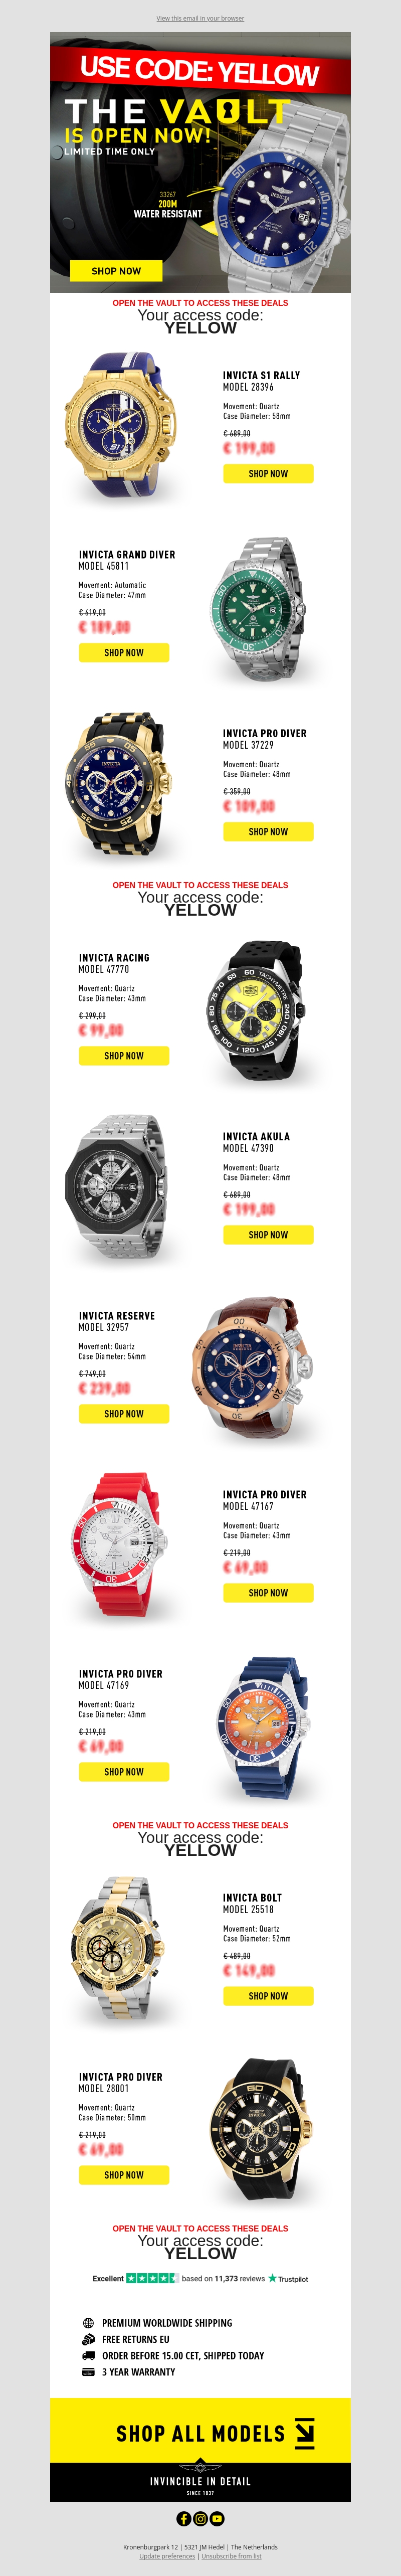
Task: Shop the Invicta Bolt model 25518
Action: (x=268, y=1995)
